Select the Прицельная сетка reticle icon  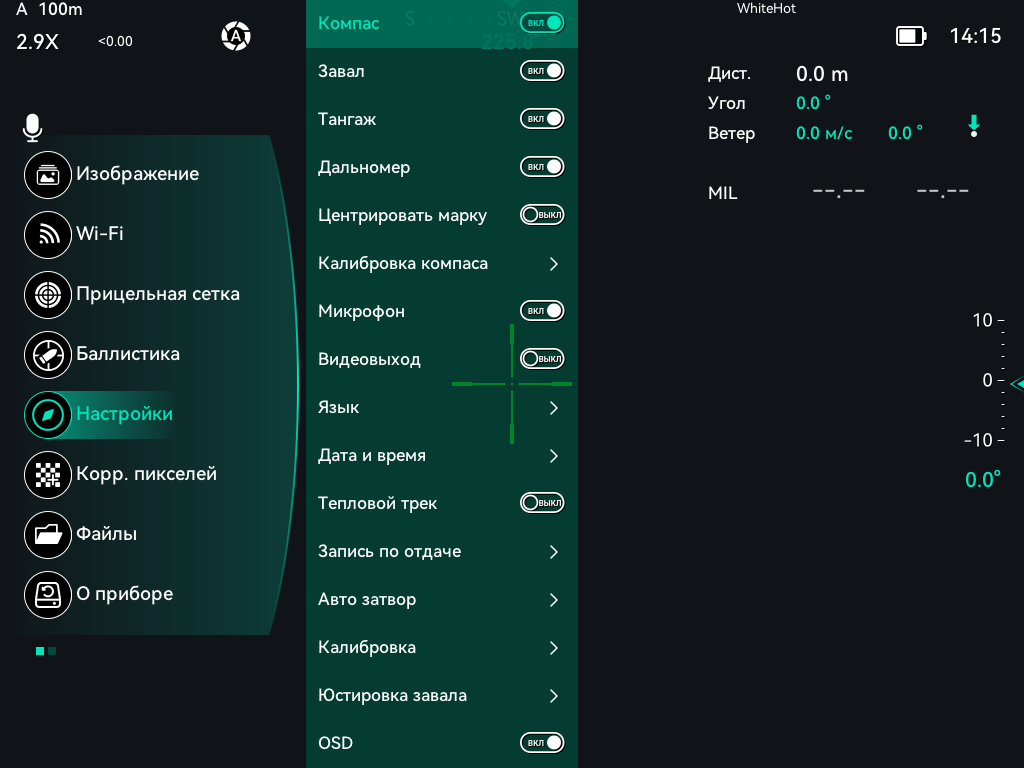tap(48, 295)
